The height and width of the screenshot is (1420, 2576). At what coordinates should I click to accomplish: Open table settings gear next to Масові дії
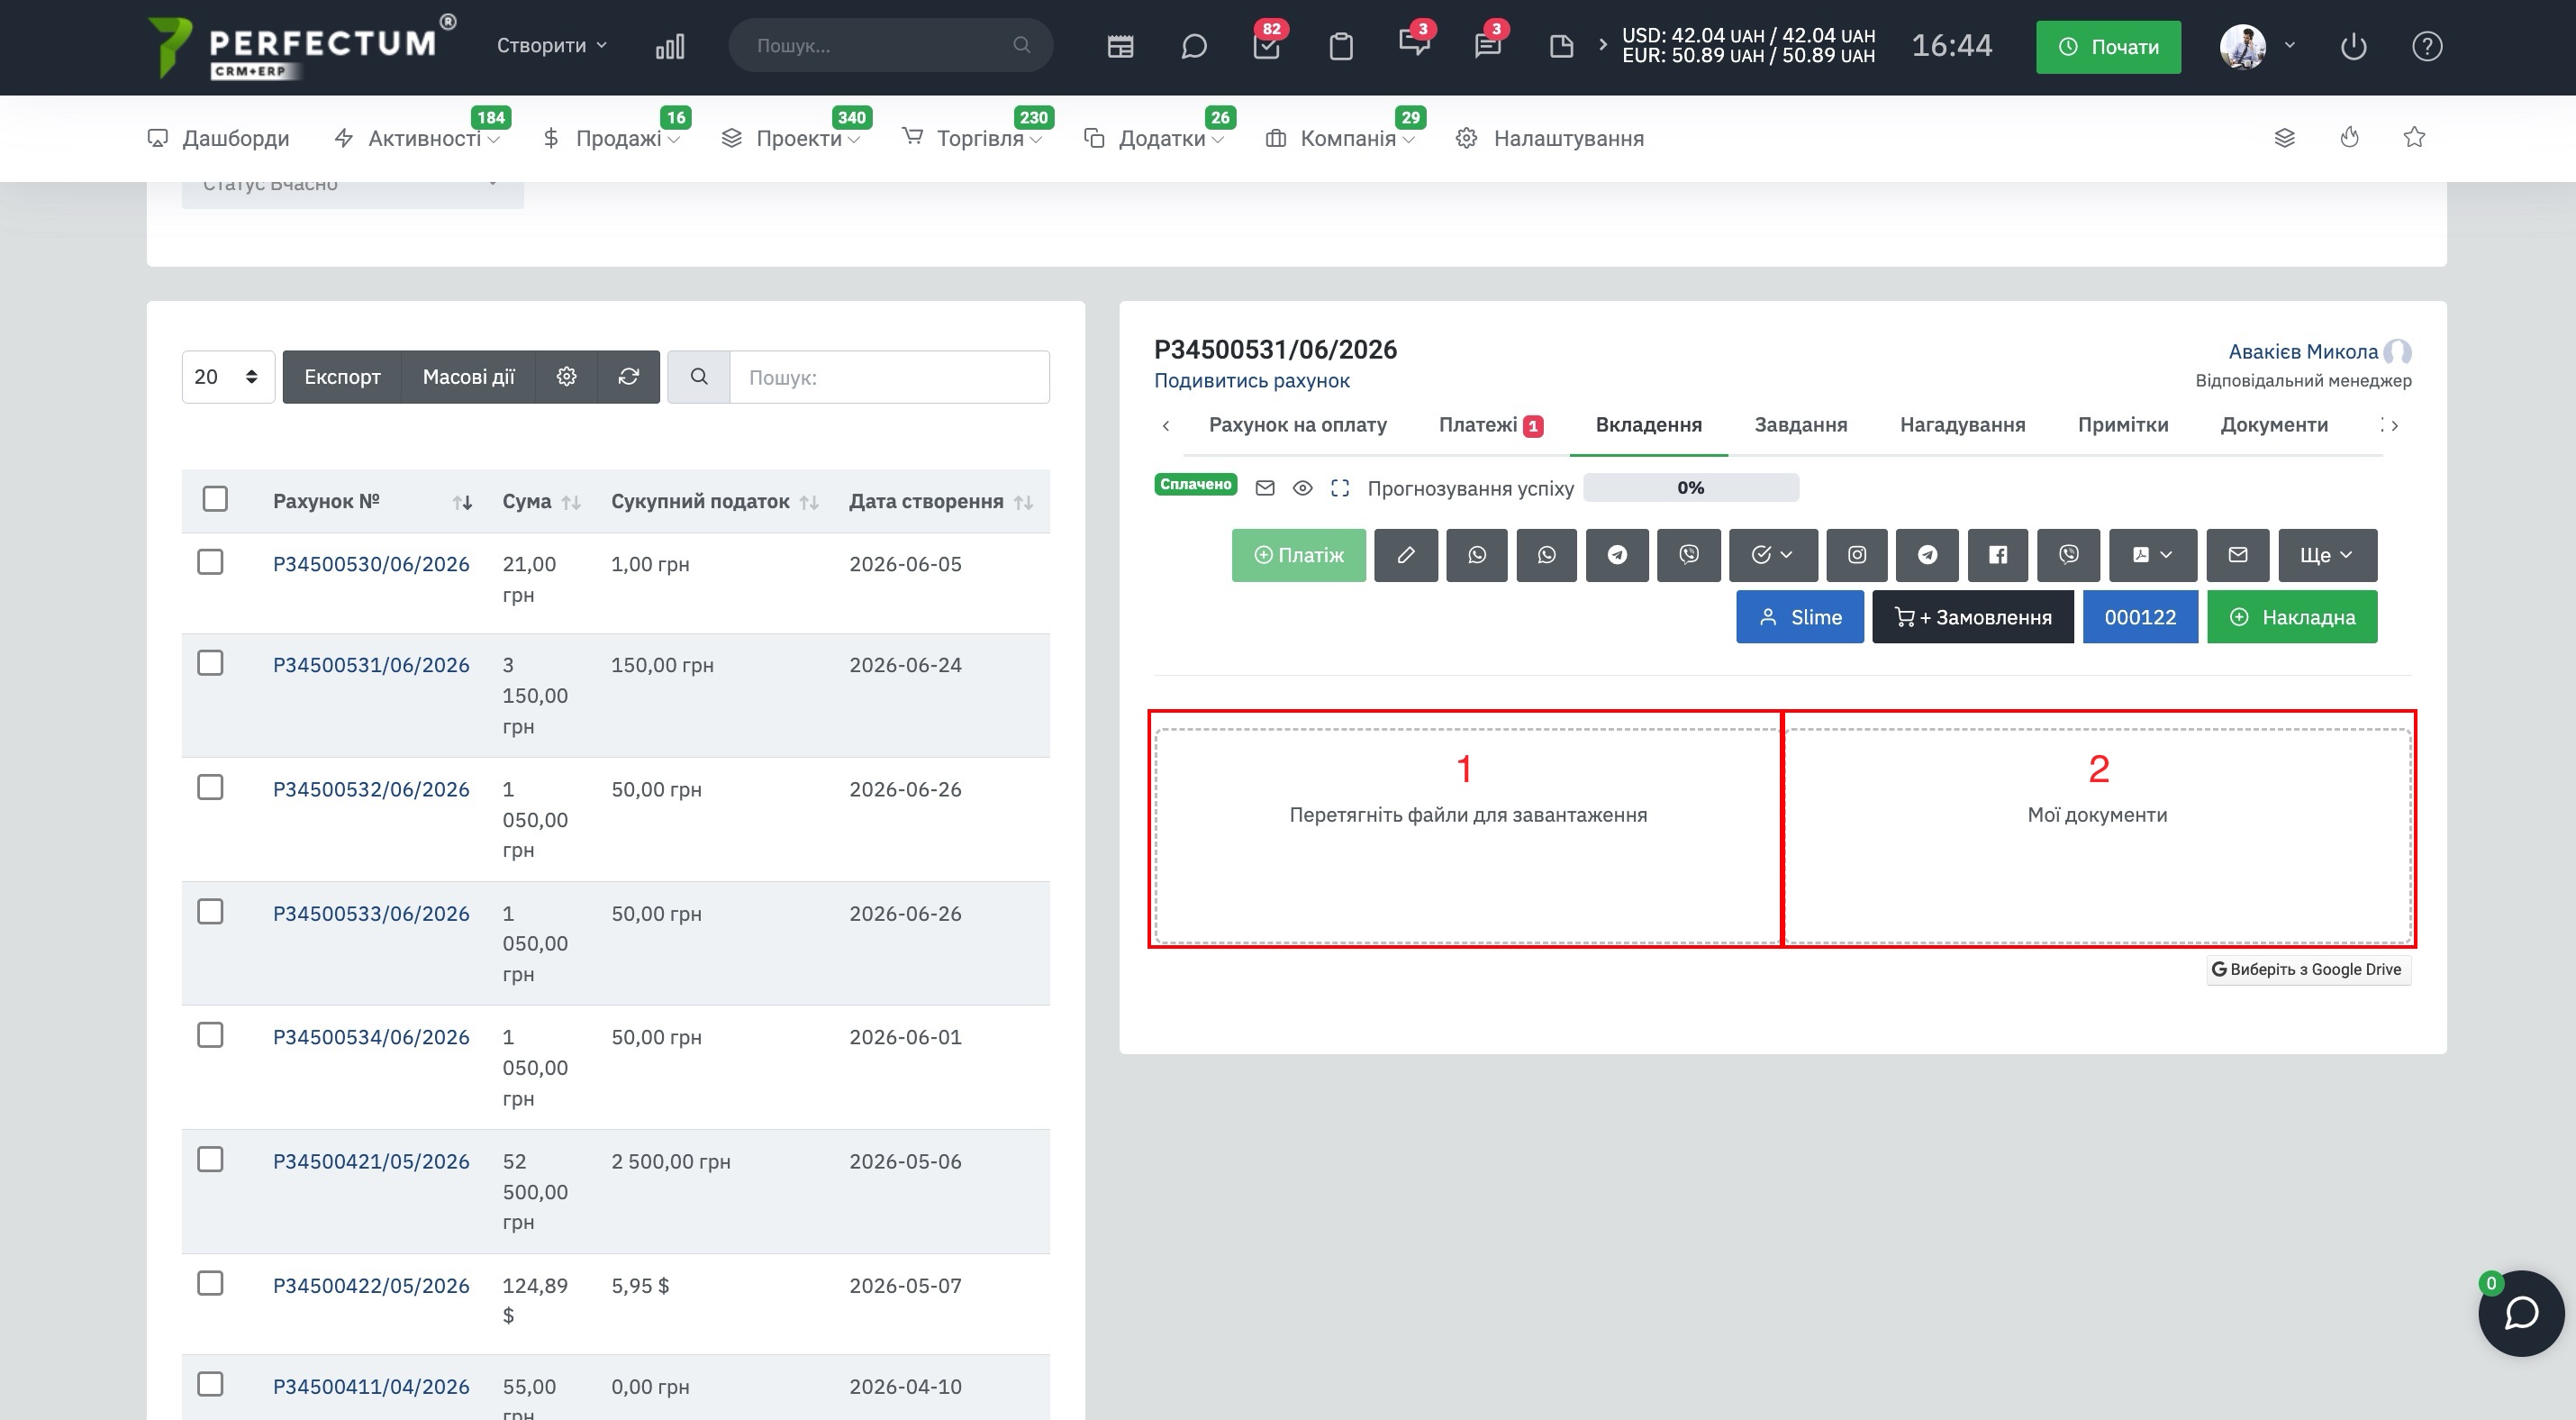pyautogui.click(x=567, y=376)
